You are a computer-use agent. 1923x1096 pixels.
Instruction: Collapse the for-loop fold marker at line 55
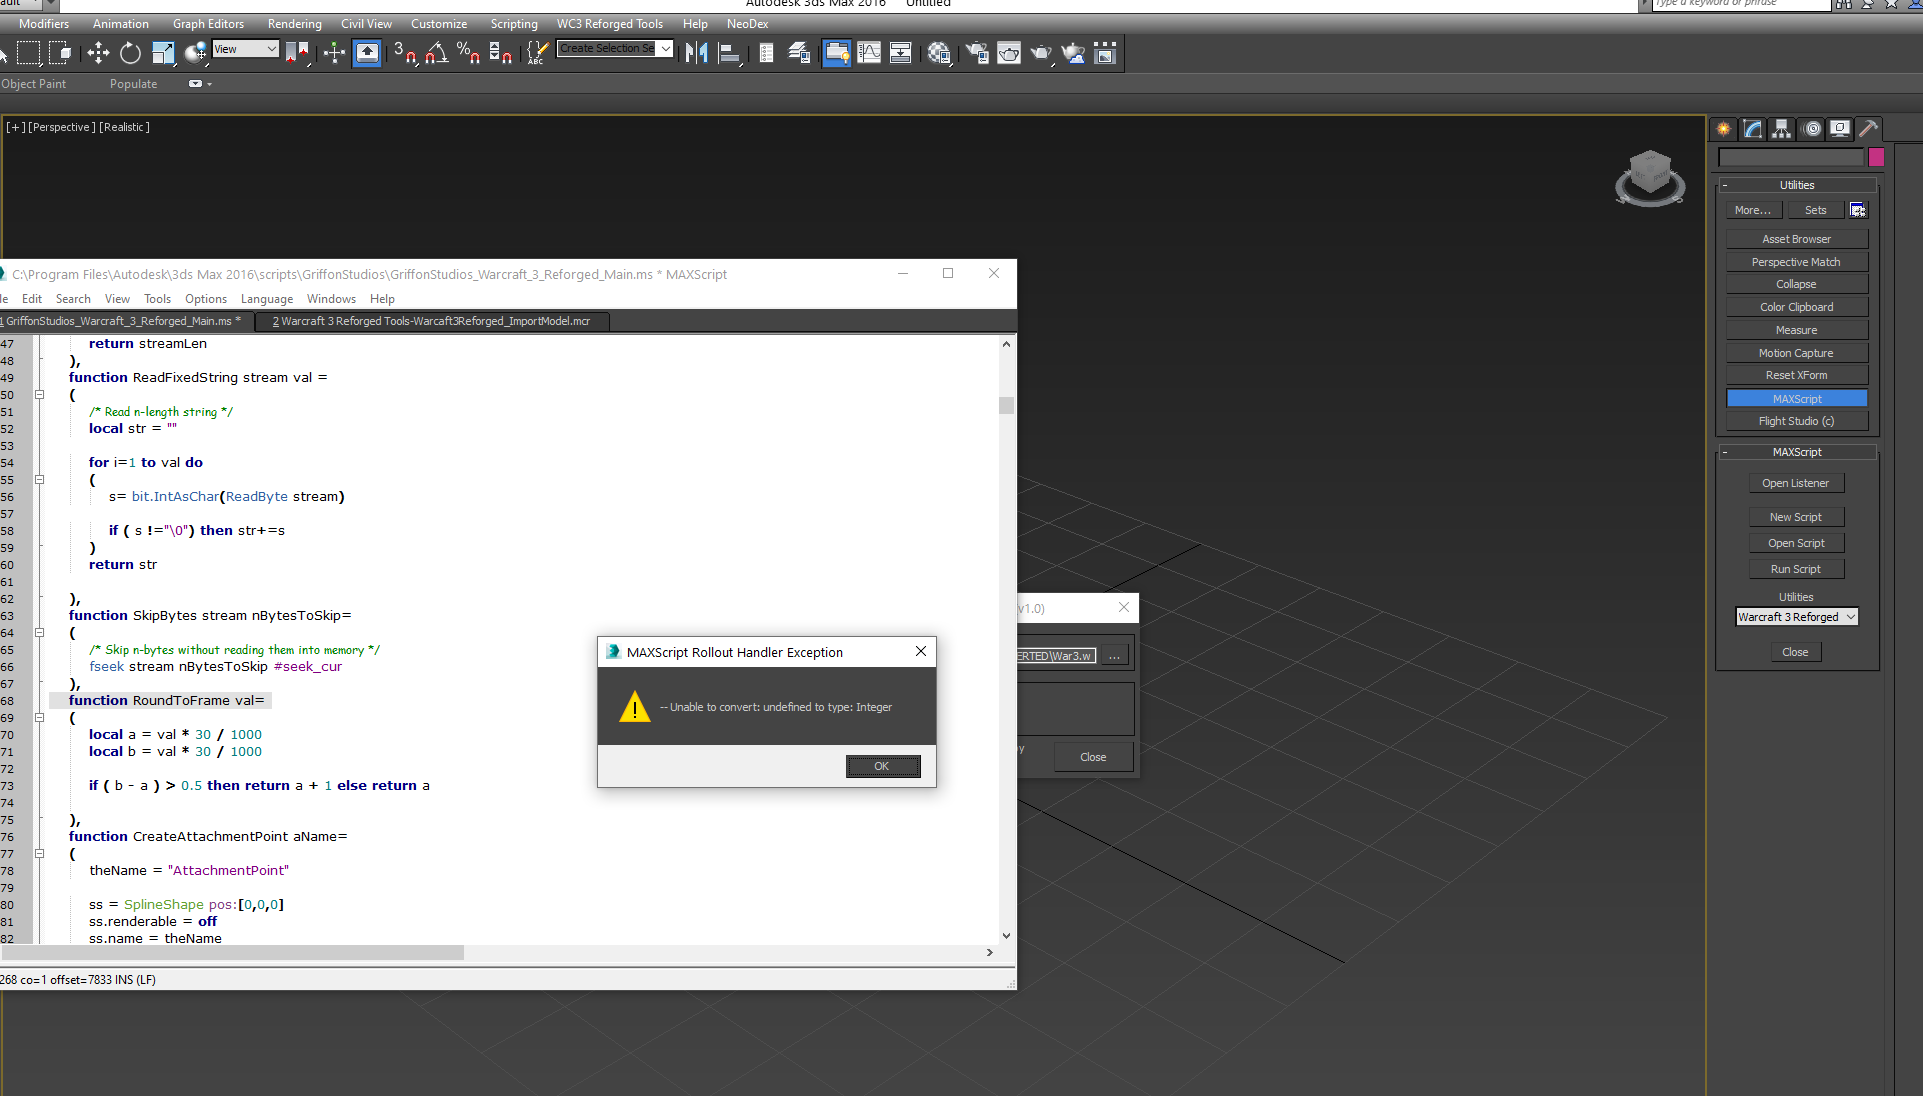40,480
